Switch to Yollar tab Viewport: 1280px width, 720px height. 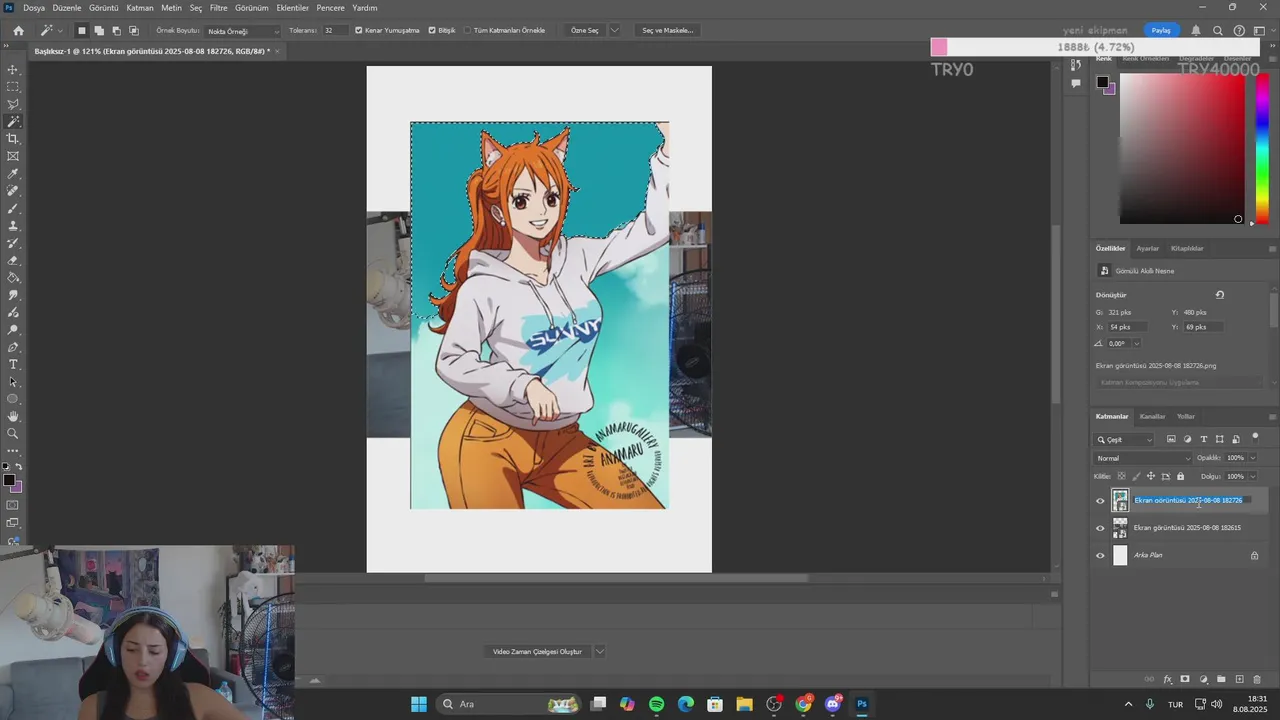[x=1186, y=416]
